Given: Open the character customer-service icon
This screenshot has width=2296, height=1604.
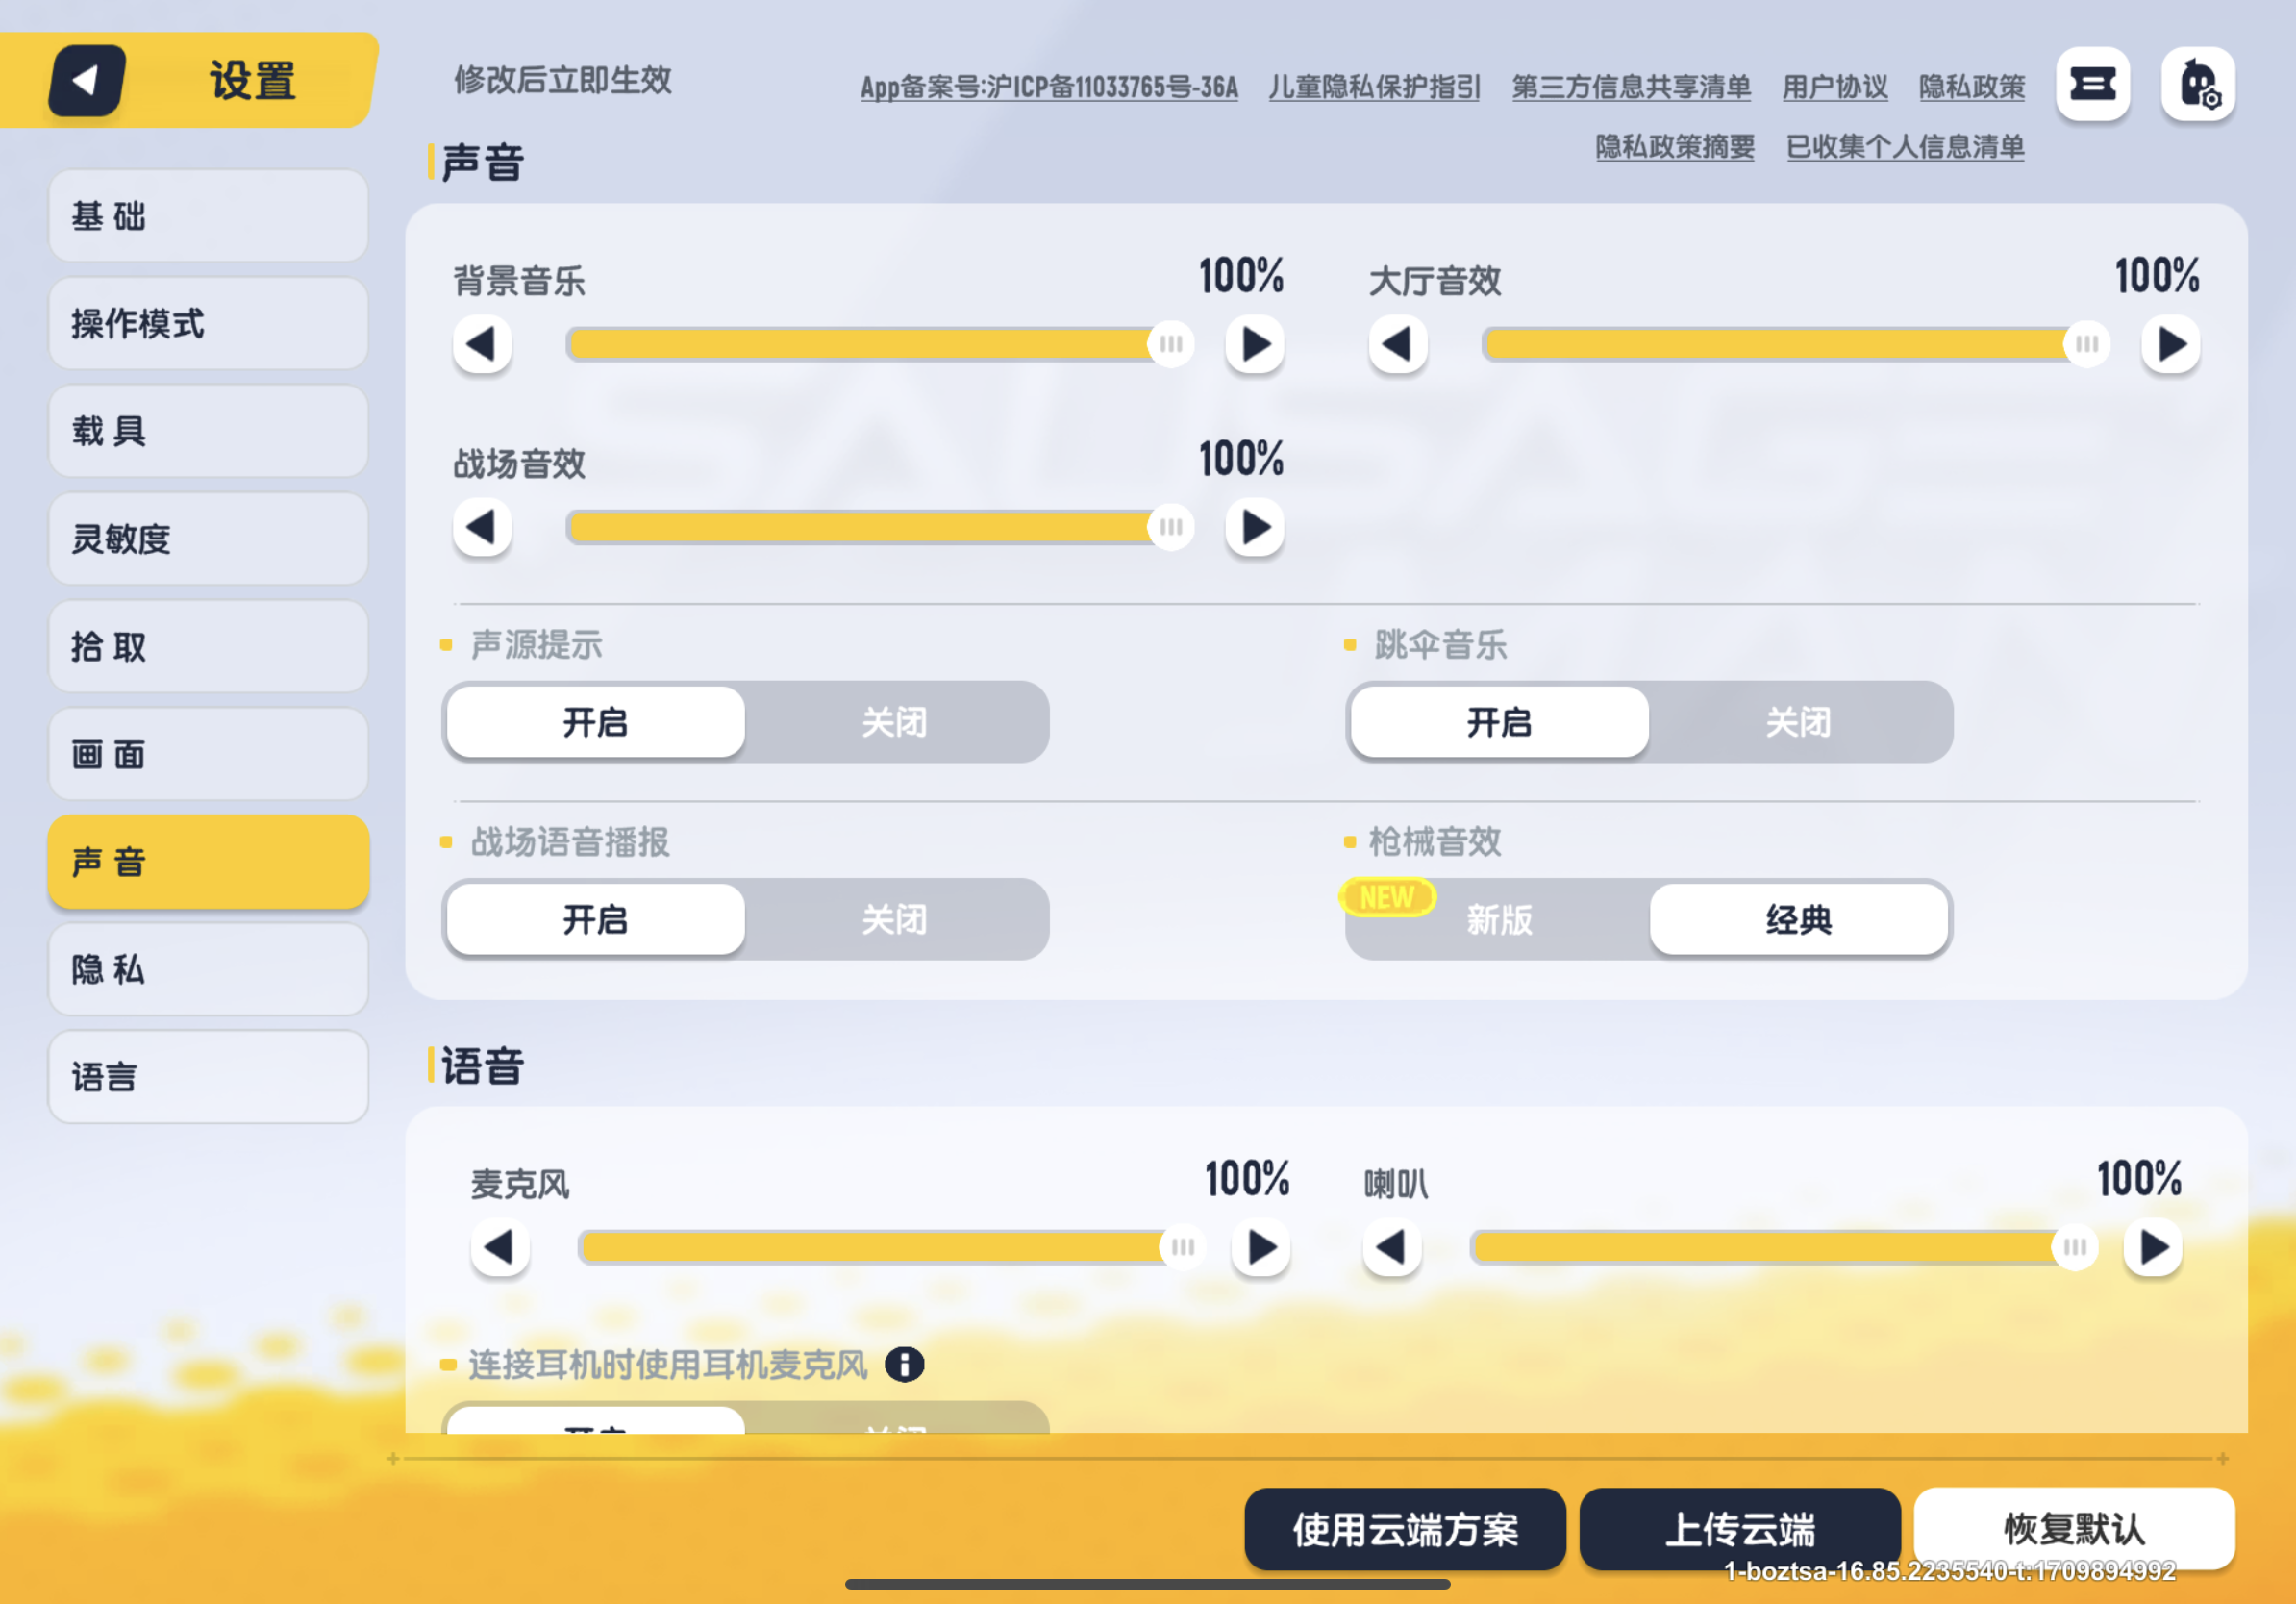Looking at the screenshot, I should [2198, 84].
